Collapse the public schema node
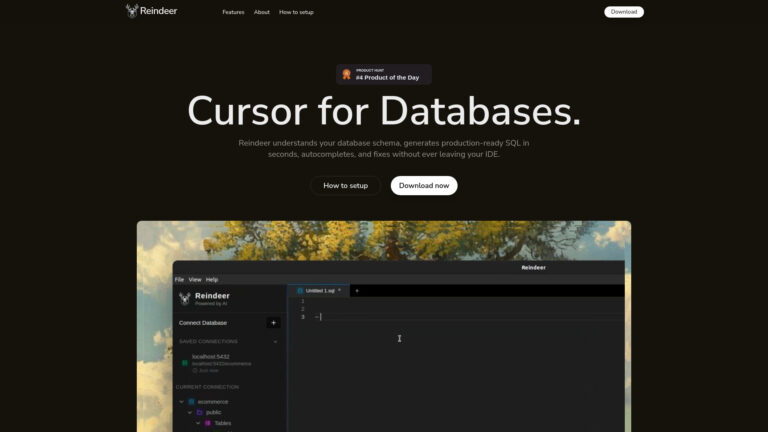 (x=190, y=412)
